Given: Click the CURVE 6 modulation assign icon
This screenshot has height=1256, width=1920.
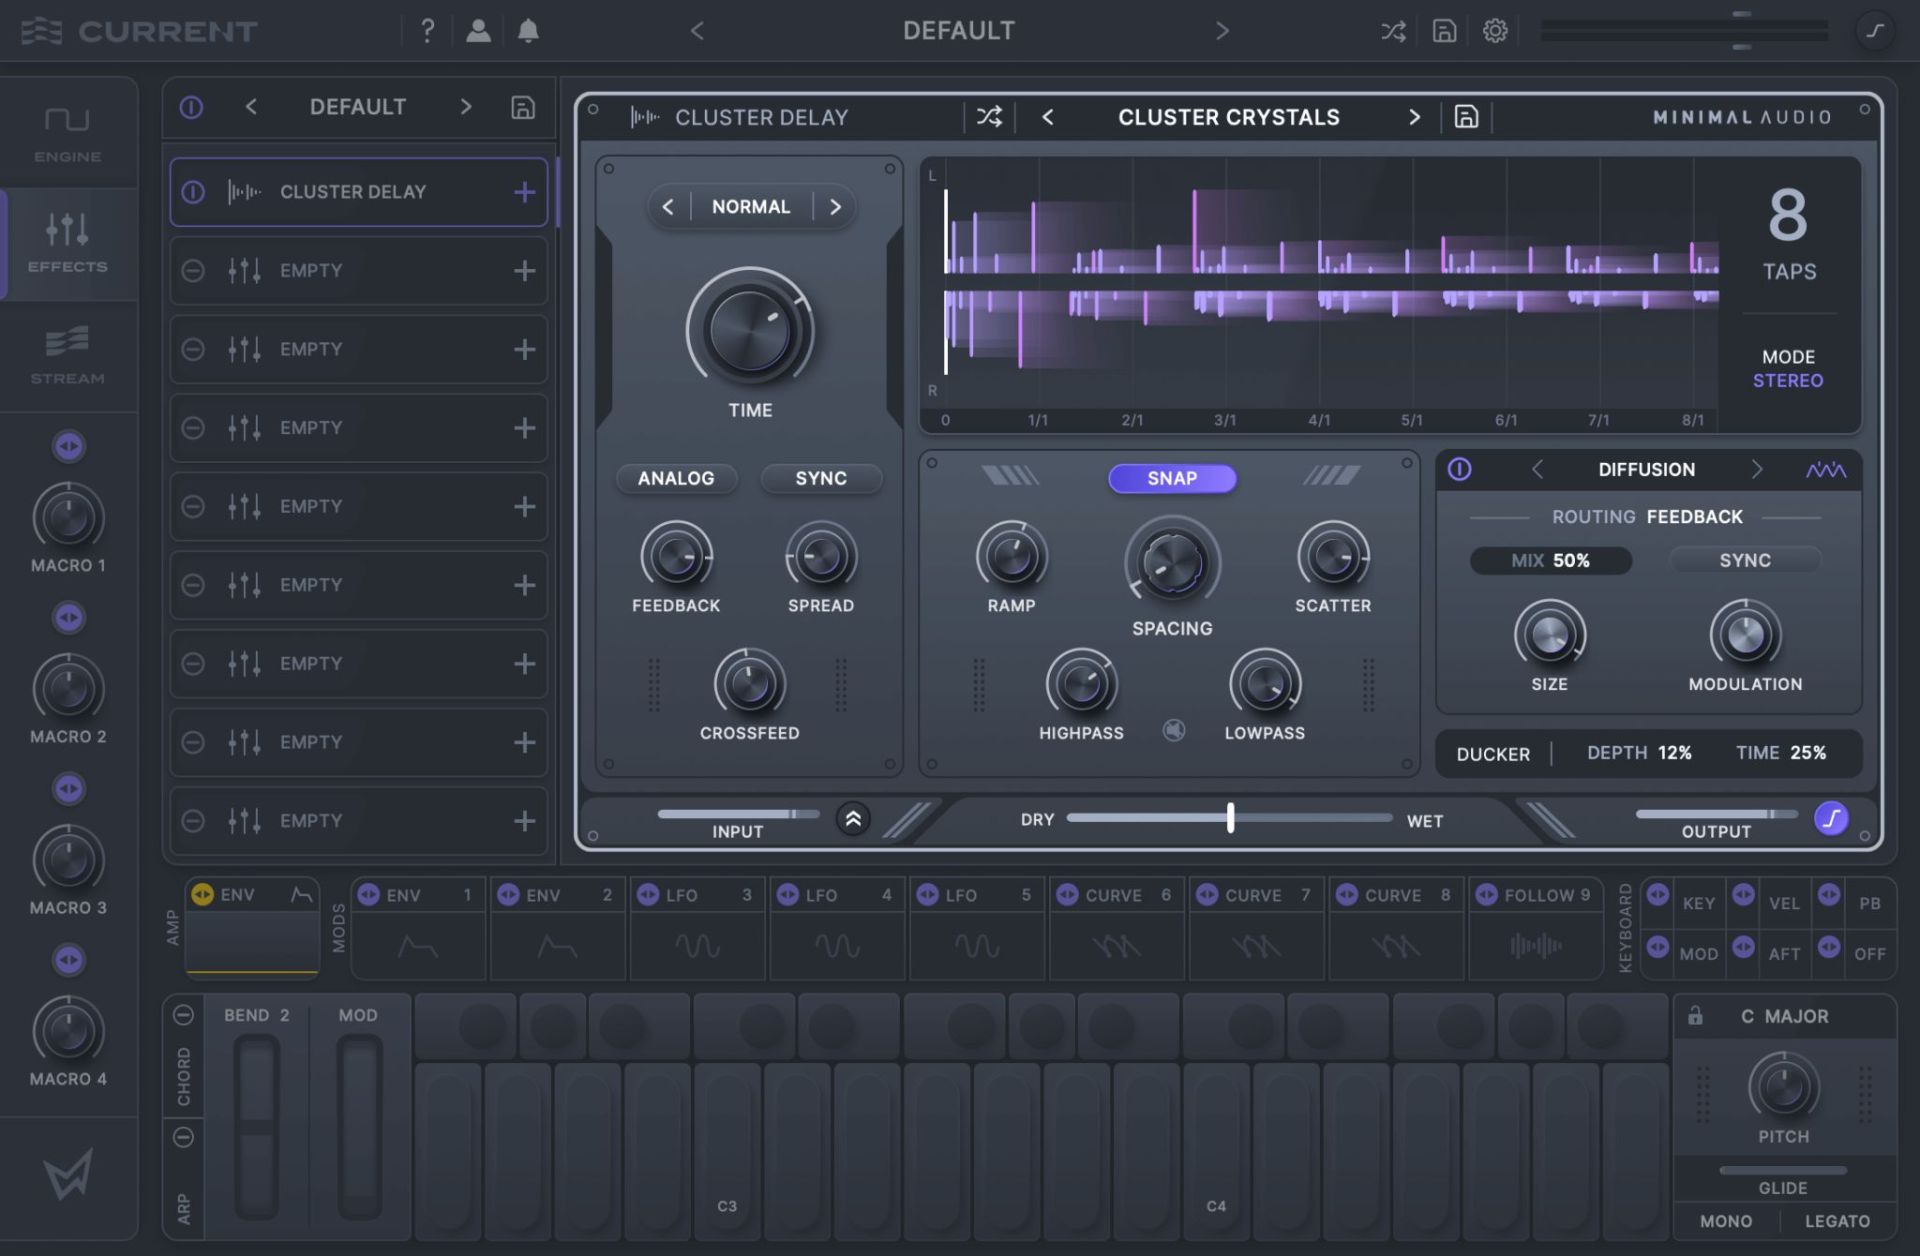Looking at the screenshot, I should point(1068,894).
